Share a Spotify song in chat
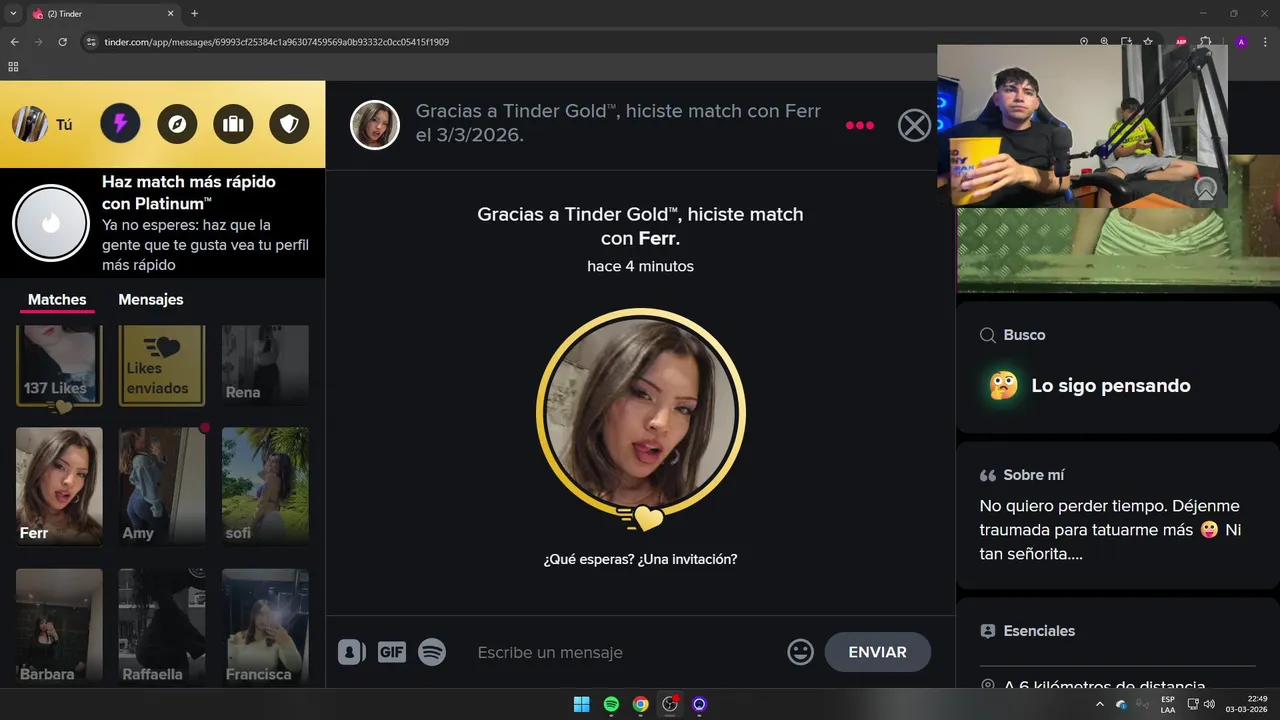 (x=432, y=652)
